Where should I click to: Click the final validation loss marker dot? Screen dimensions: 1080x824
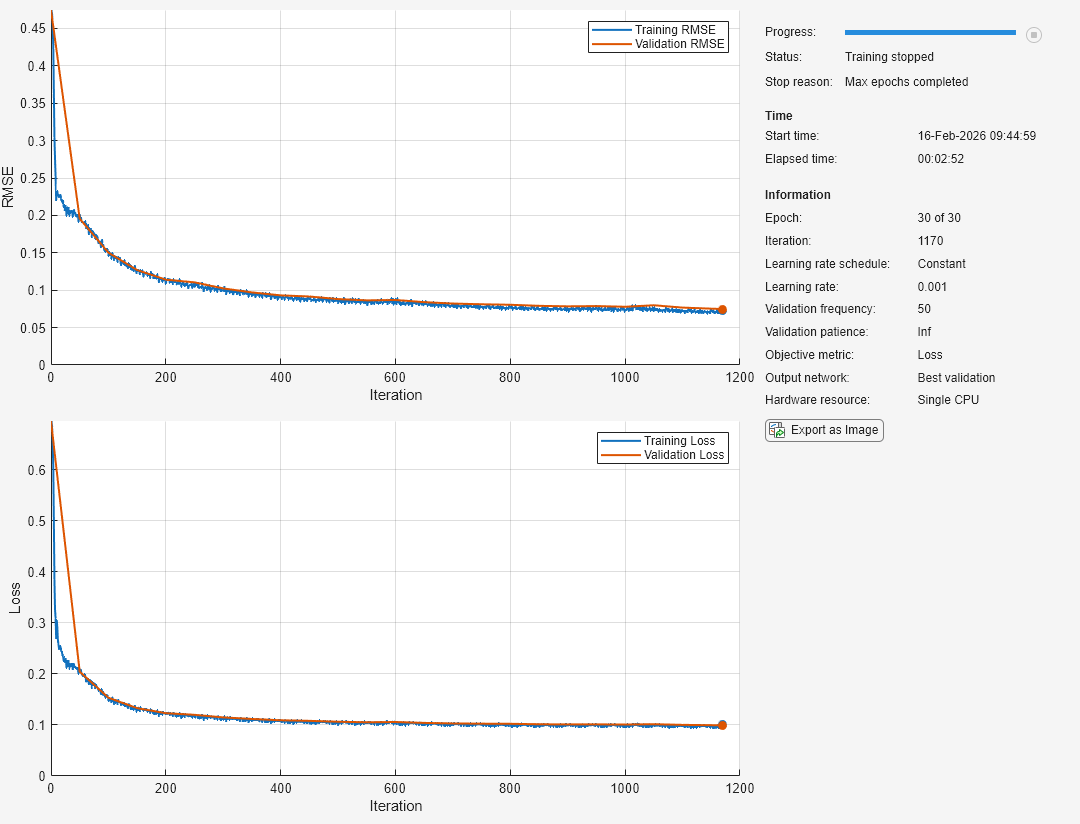(x=722, y=725)
